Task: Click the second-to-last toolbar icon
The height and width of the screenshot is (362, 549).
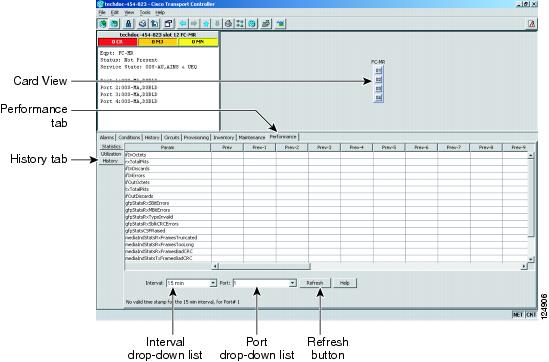Action: coord(266,23)
